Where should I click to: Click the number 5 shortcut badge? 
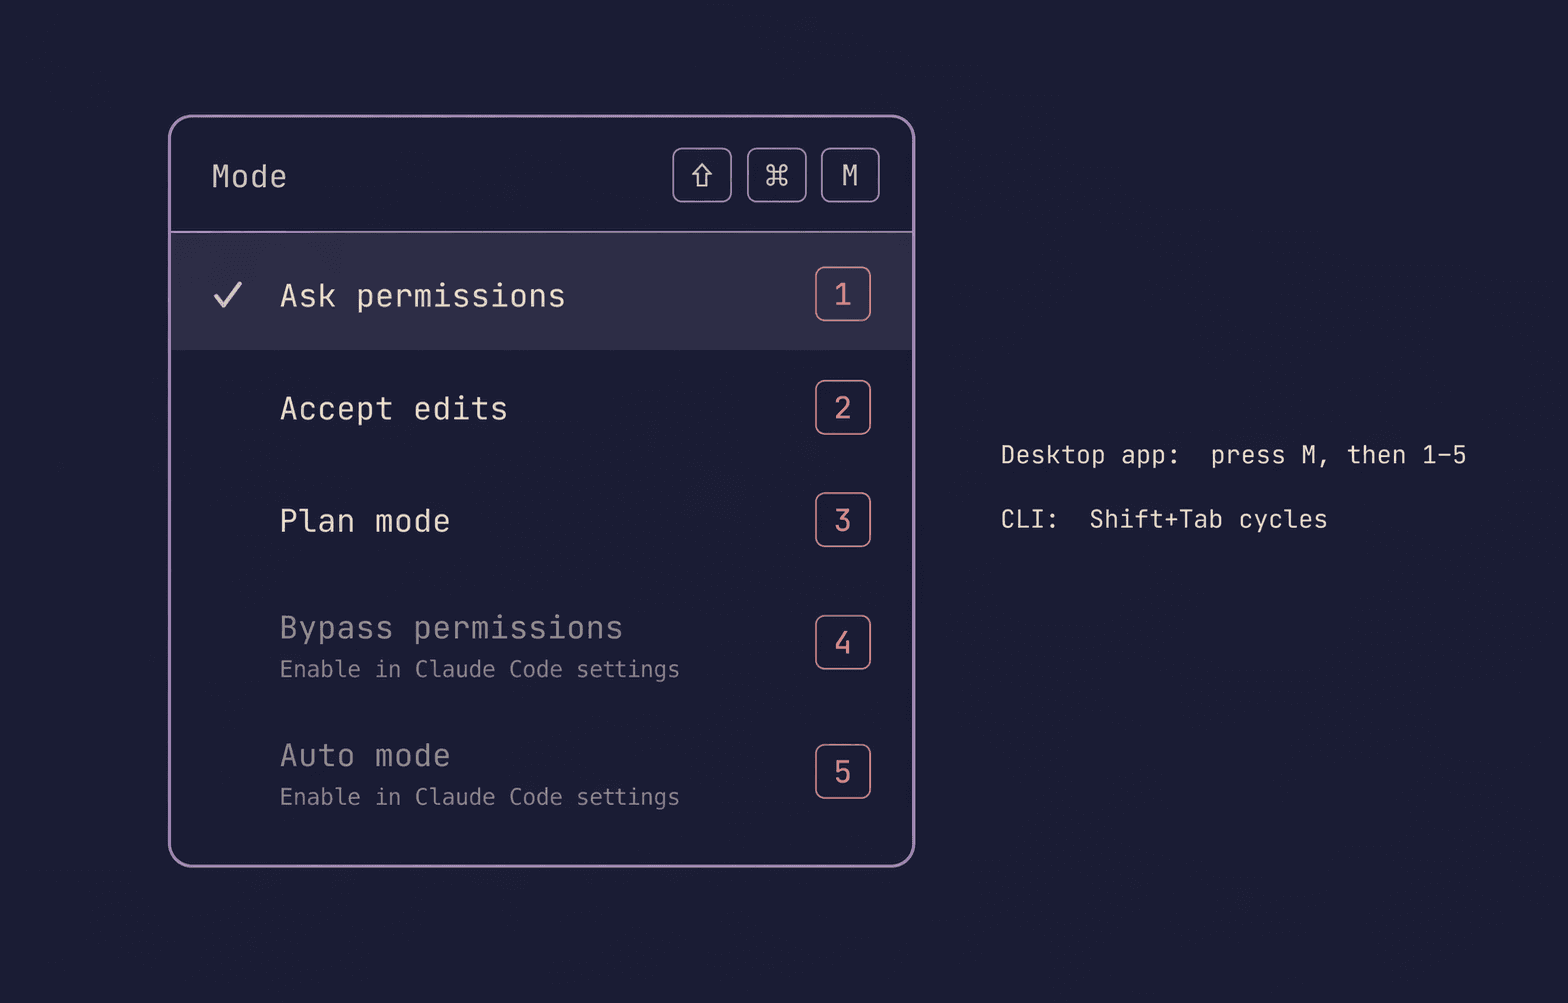coord(842,771)
